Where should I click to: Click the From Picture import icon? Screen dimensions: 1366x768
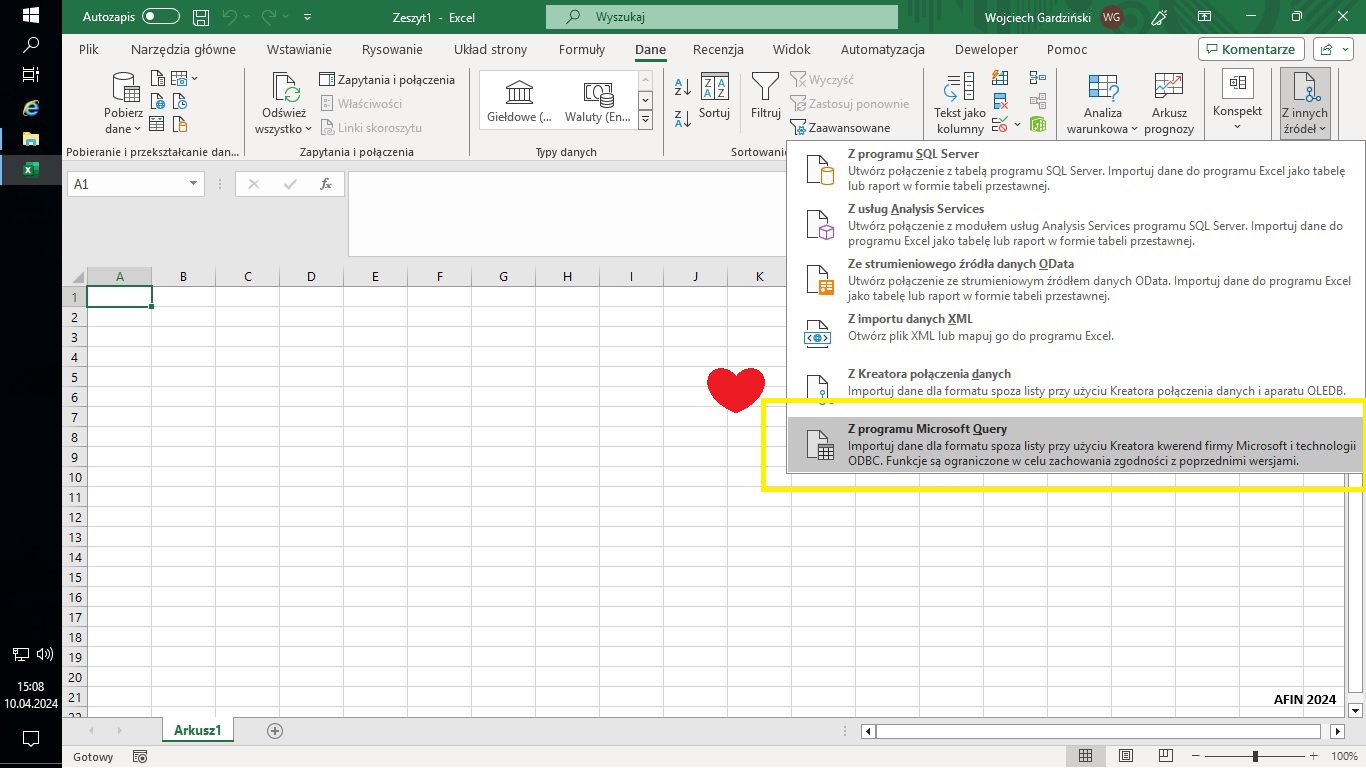[x=179, y=78]
